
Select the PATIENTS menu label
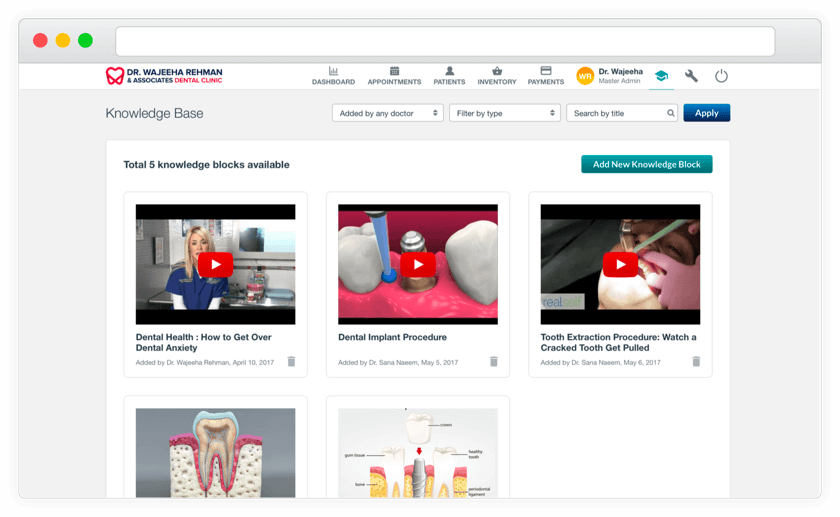(x=449, y=82)
